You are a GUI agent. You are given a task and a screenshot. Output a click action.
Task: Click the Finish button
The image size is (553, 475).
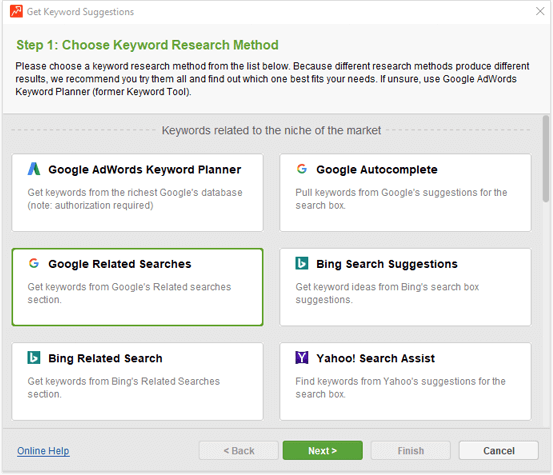411,451
